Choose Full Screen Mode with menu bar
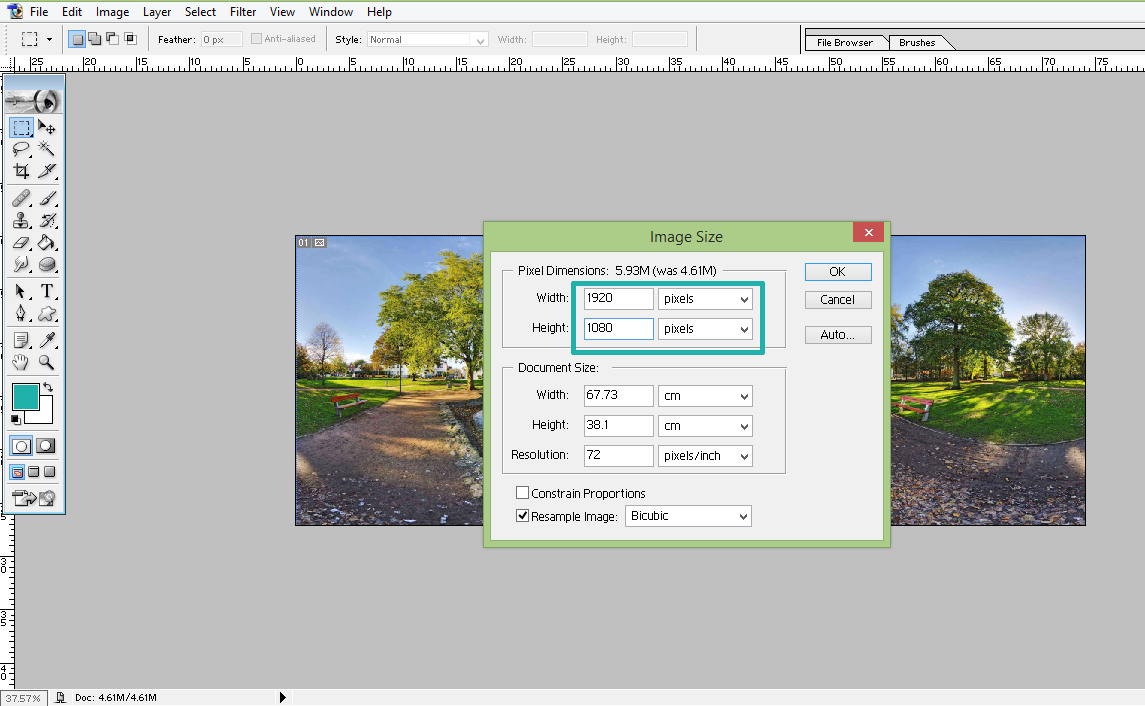 34,472
